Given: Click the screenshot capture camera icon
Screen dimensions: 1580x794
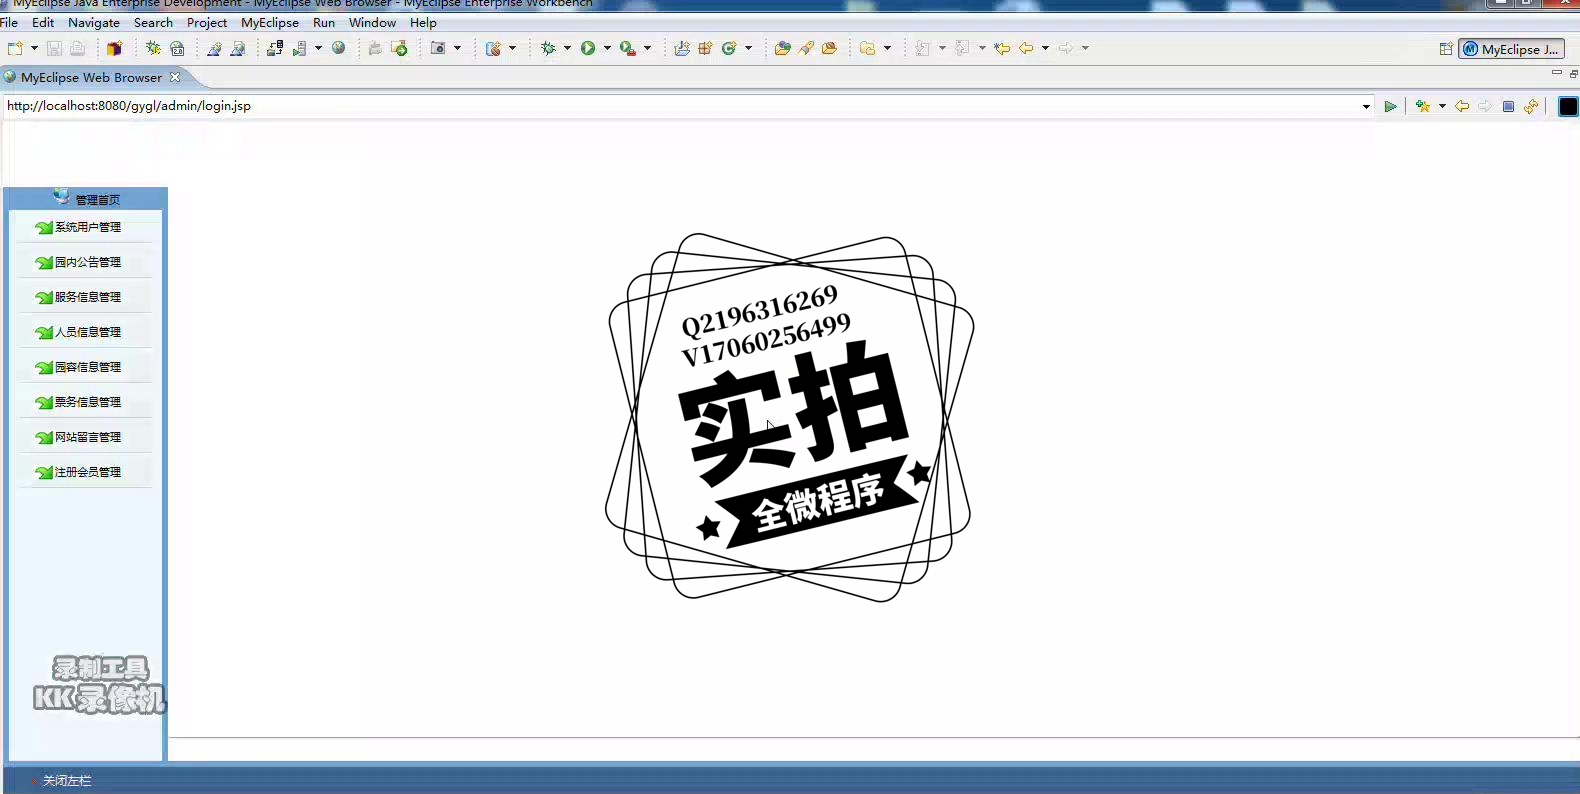Looking at the screenshot, I should pyautogui.click(x=438, y=48).
